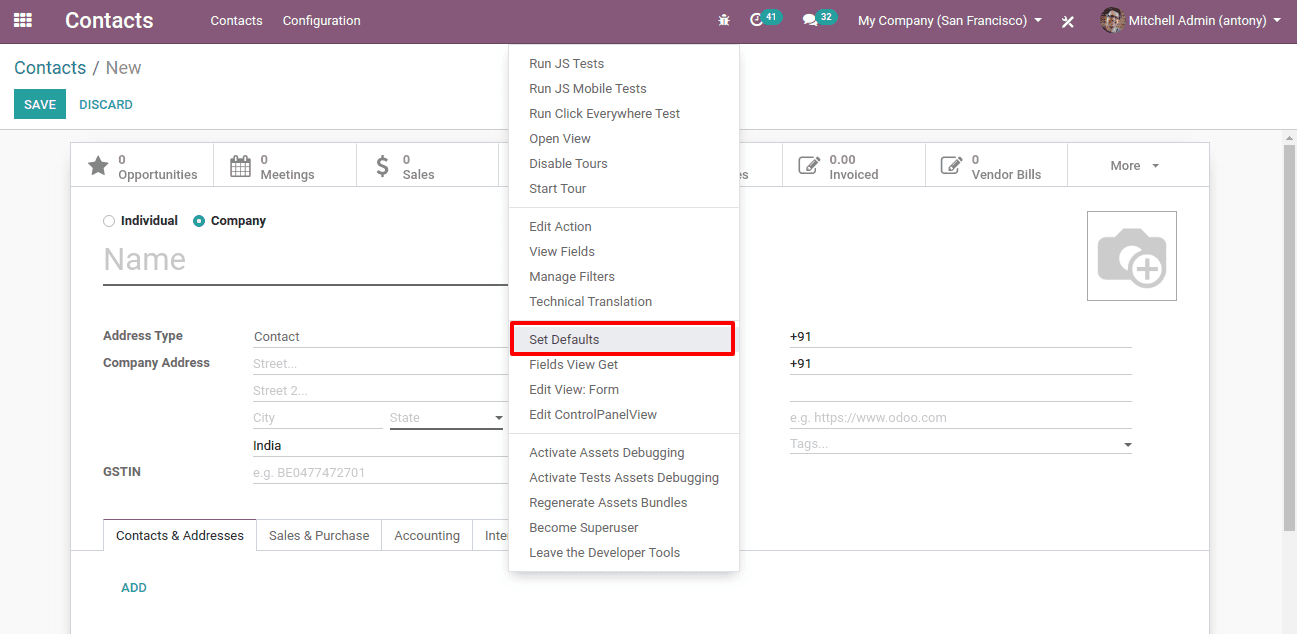Open the apps grid menu icon

tap(23, 20)
